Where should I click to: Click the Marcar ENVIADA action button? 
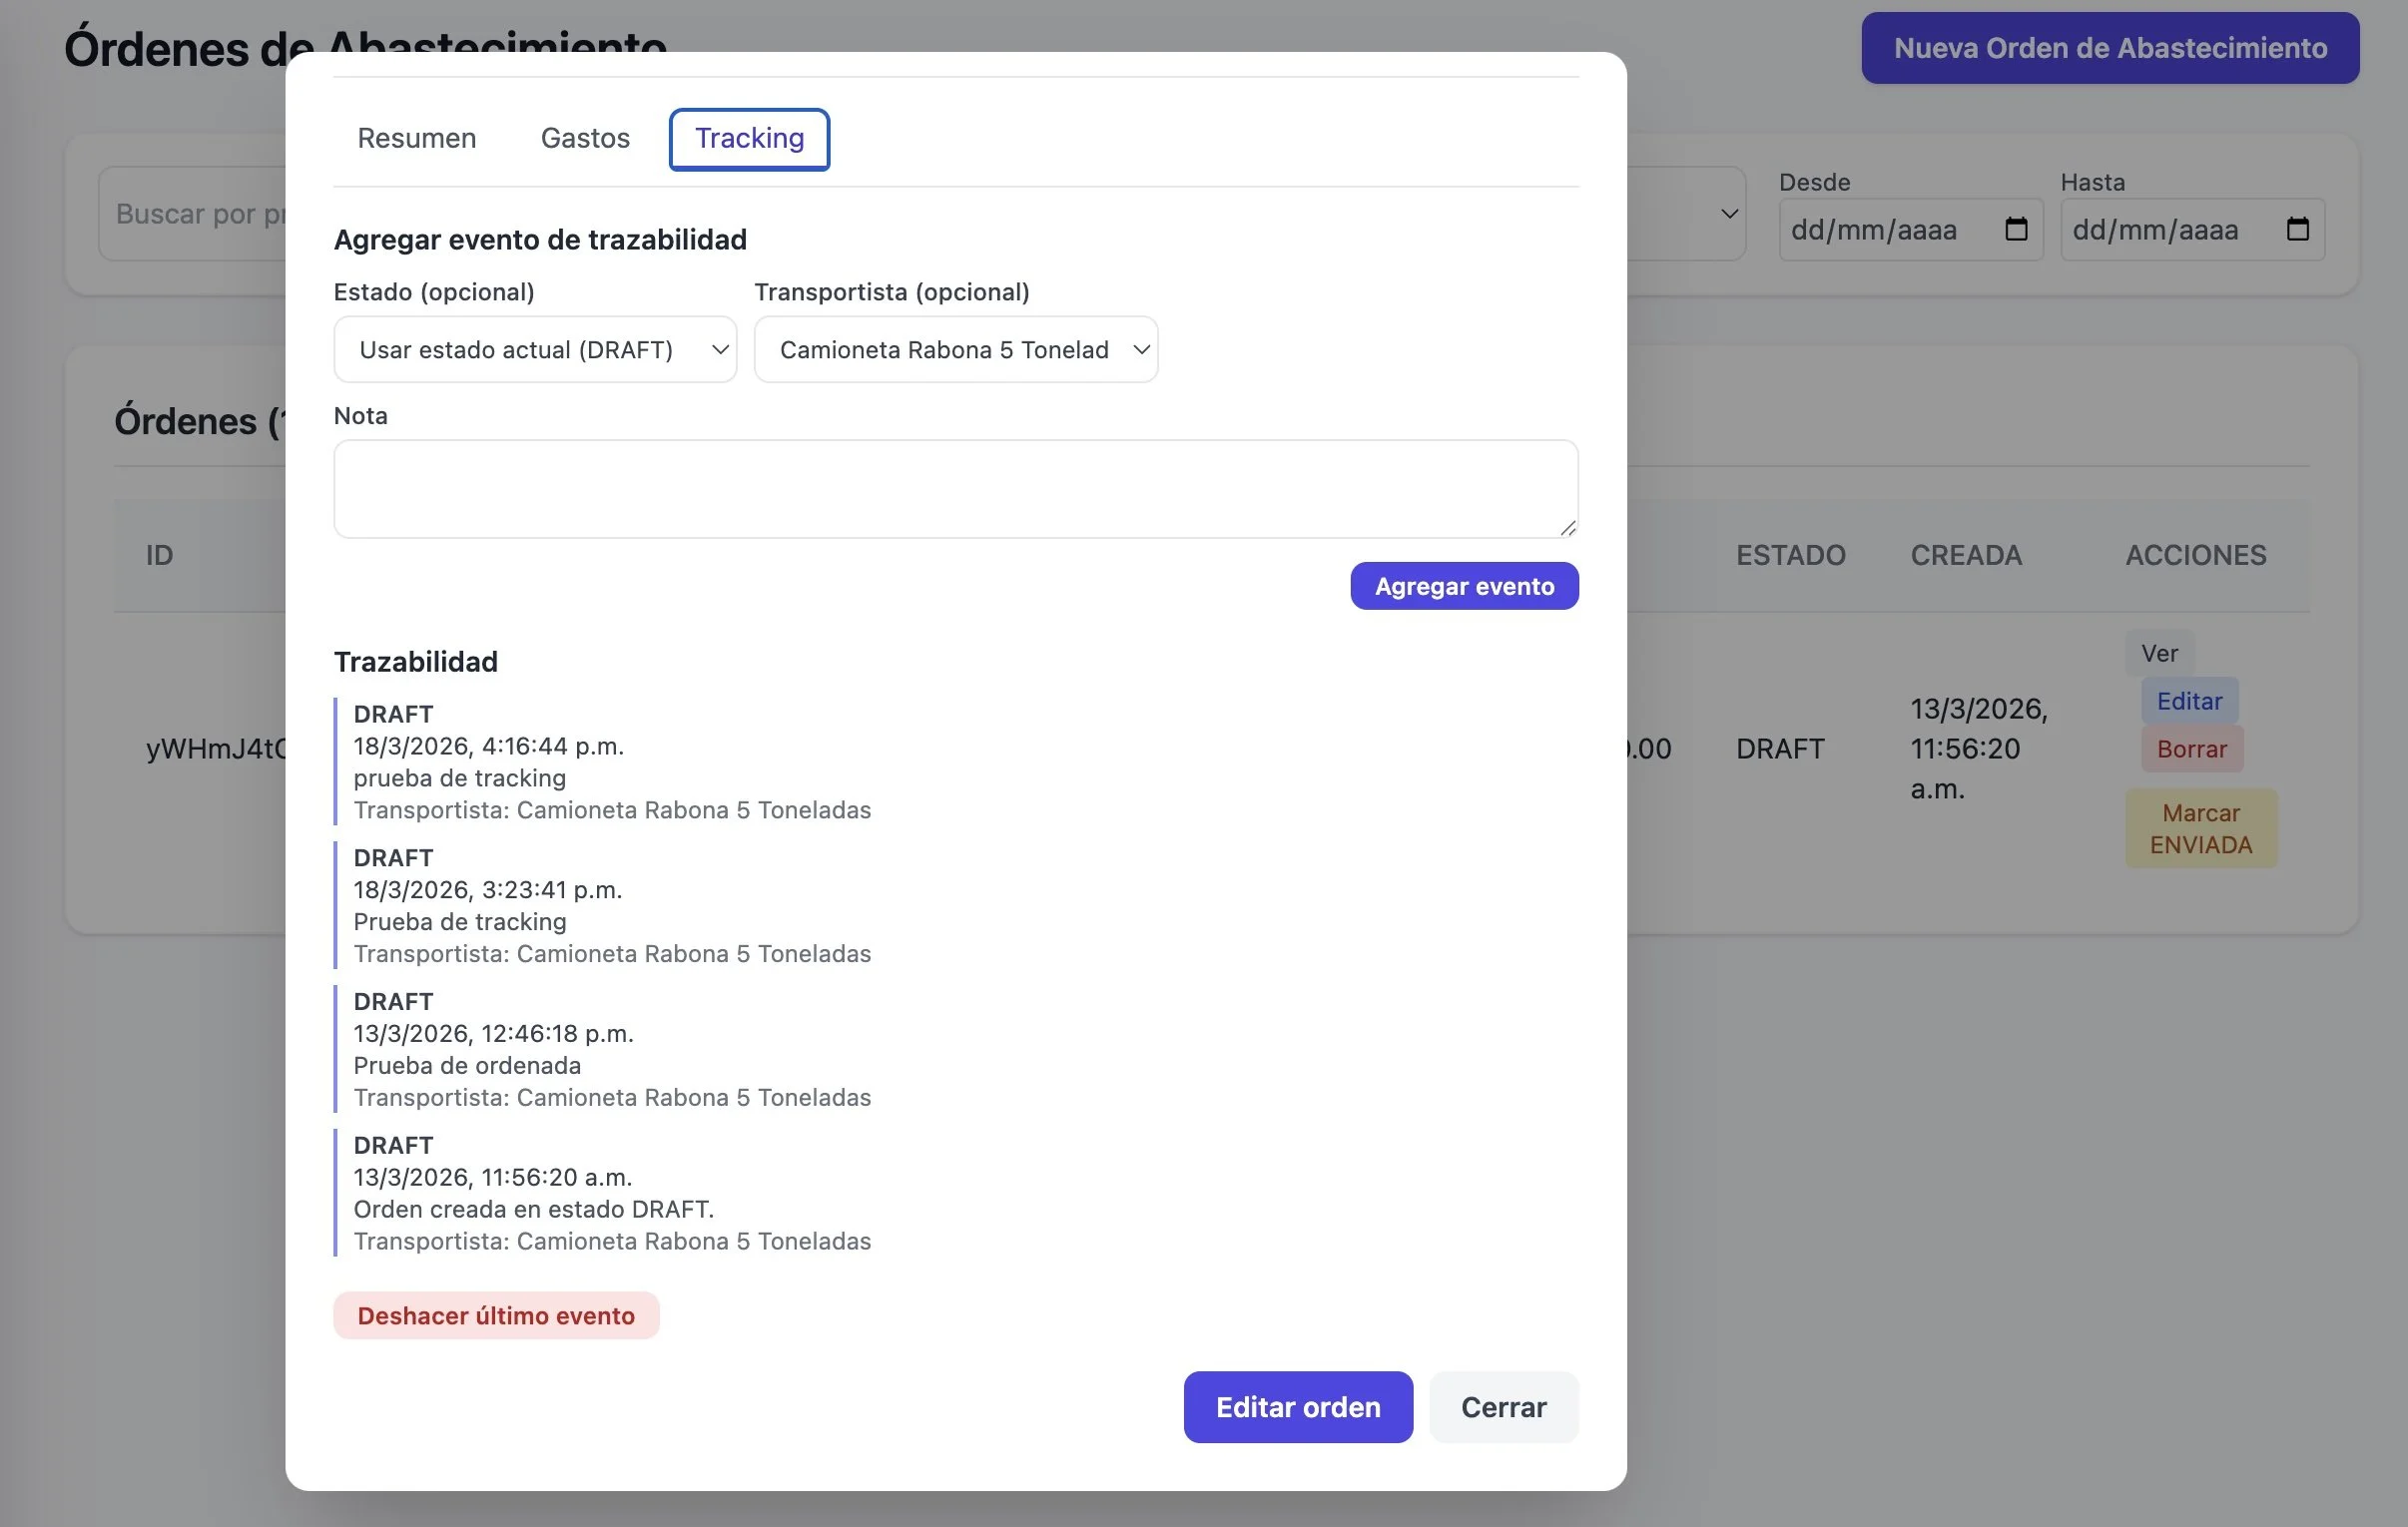point(2200,828)
